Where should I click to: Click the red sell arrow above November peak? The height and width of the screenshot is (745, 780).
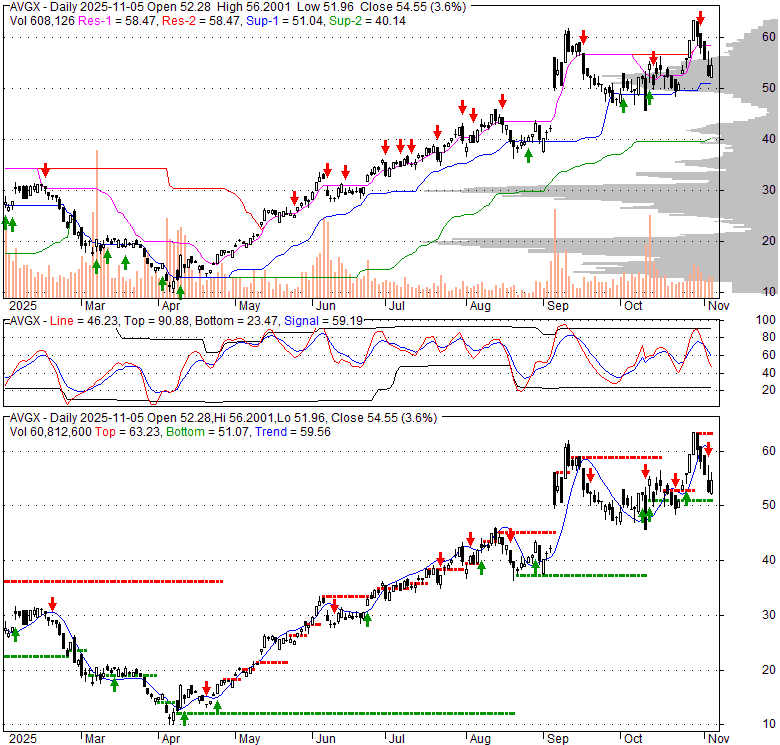click(700, 19)
